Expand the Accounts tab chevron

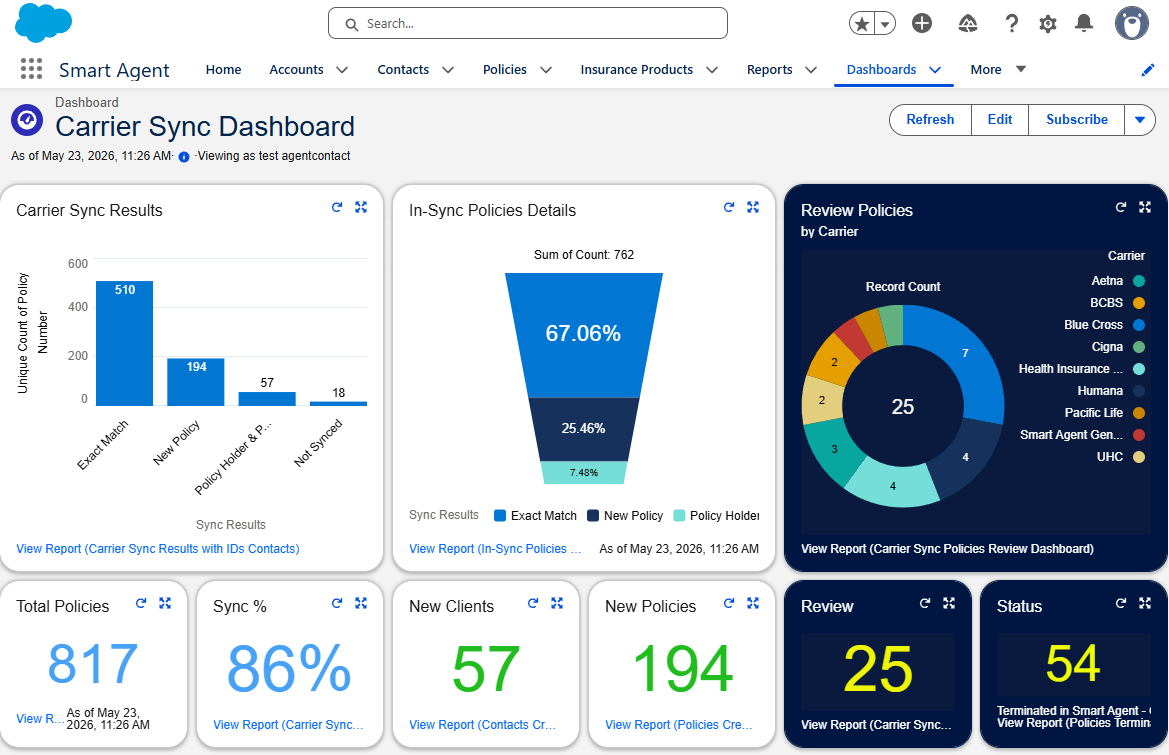tap(342, 70)
